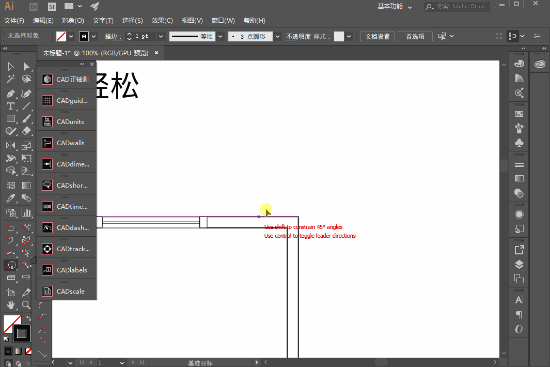550x367 pixels.
Task: Set paint mode to Gradient
Action: pyautogui.click(x=18, y=351)
